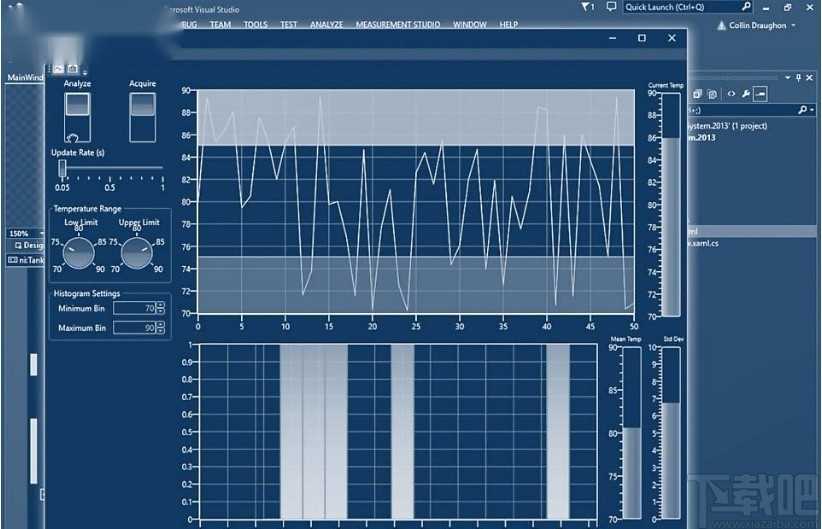Click the Update Rate slider thumb
Screen dimensions: 822x529
pos(62,168)
